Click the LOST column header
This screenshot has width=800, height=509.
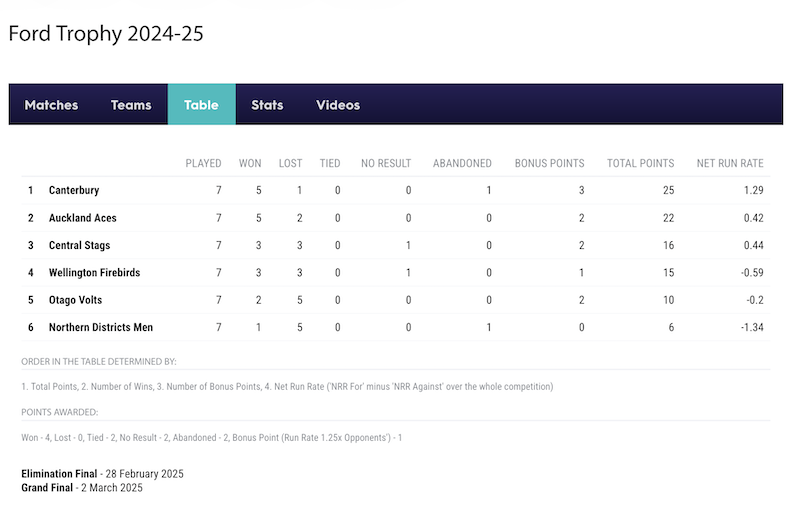coord(290,163)
